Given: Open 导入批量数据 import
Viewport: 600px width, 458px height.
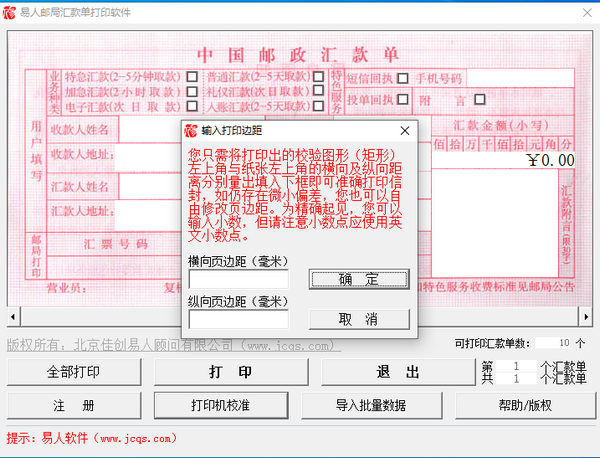Looking at the screenshot, I should point(371,406).
